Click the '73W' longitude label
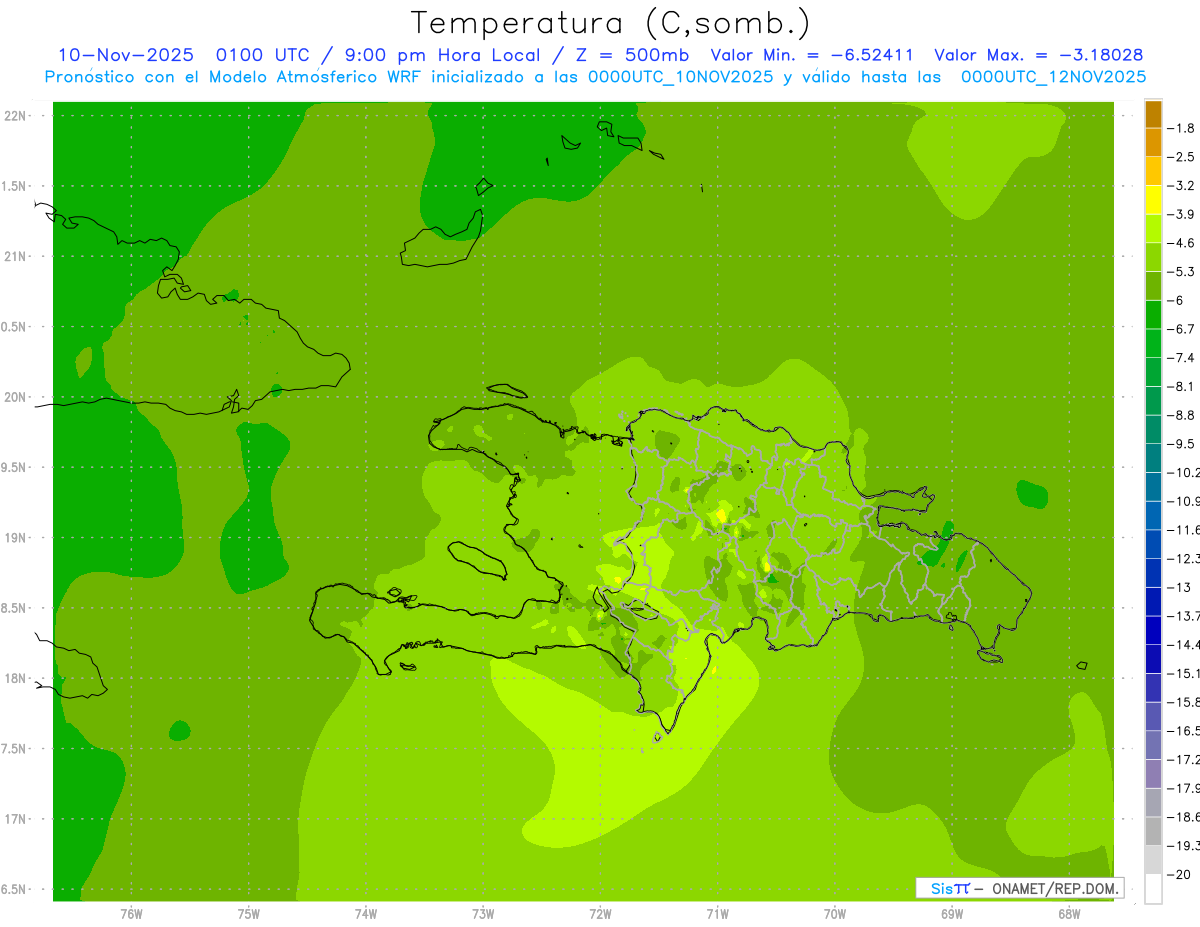The width and height of the screenshot is (1200, 927). 483,913
